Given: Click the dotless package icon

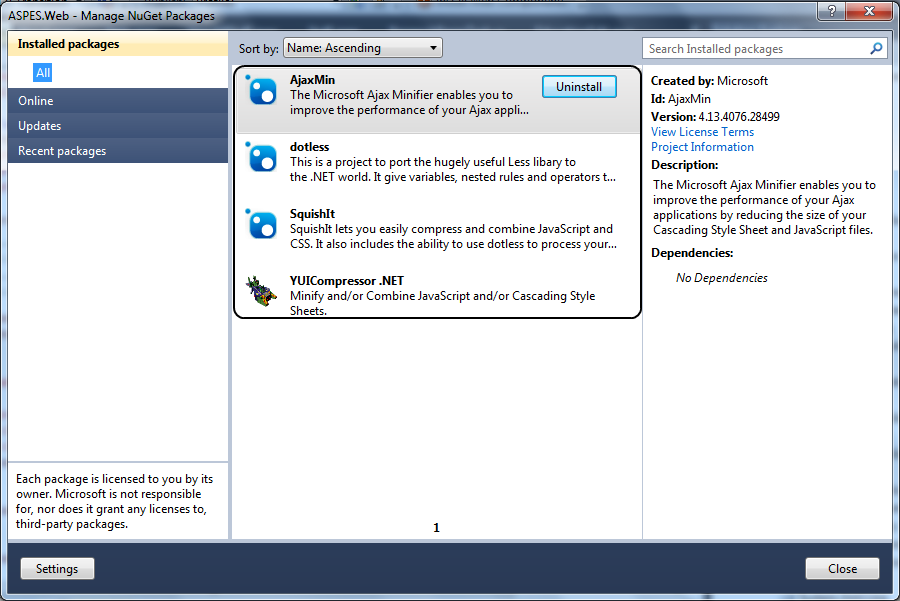Looking at the screenshot, I should (x=261, y=157).
